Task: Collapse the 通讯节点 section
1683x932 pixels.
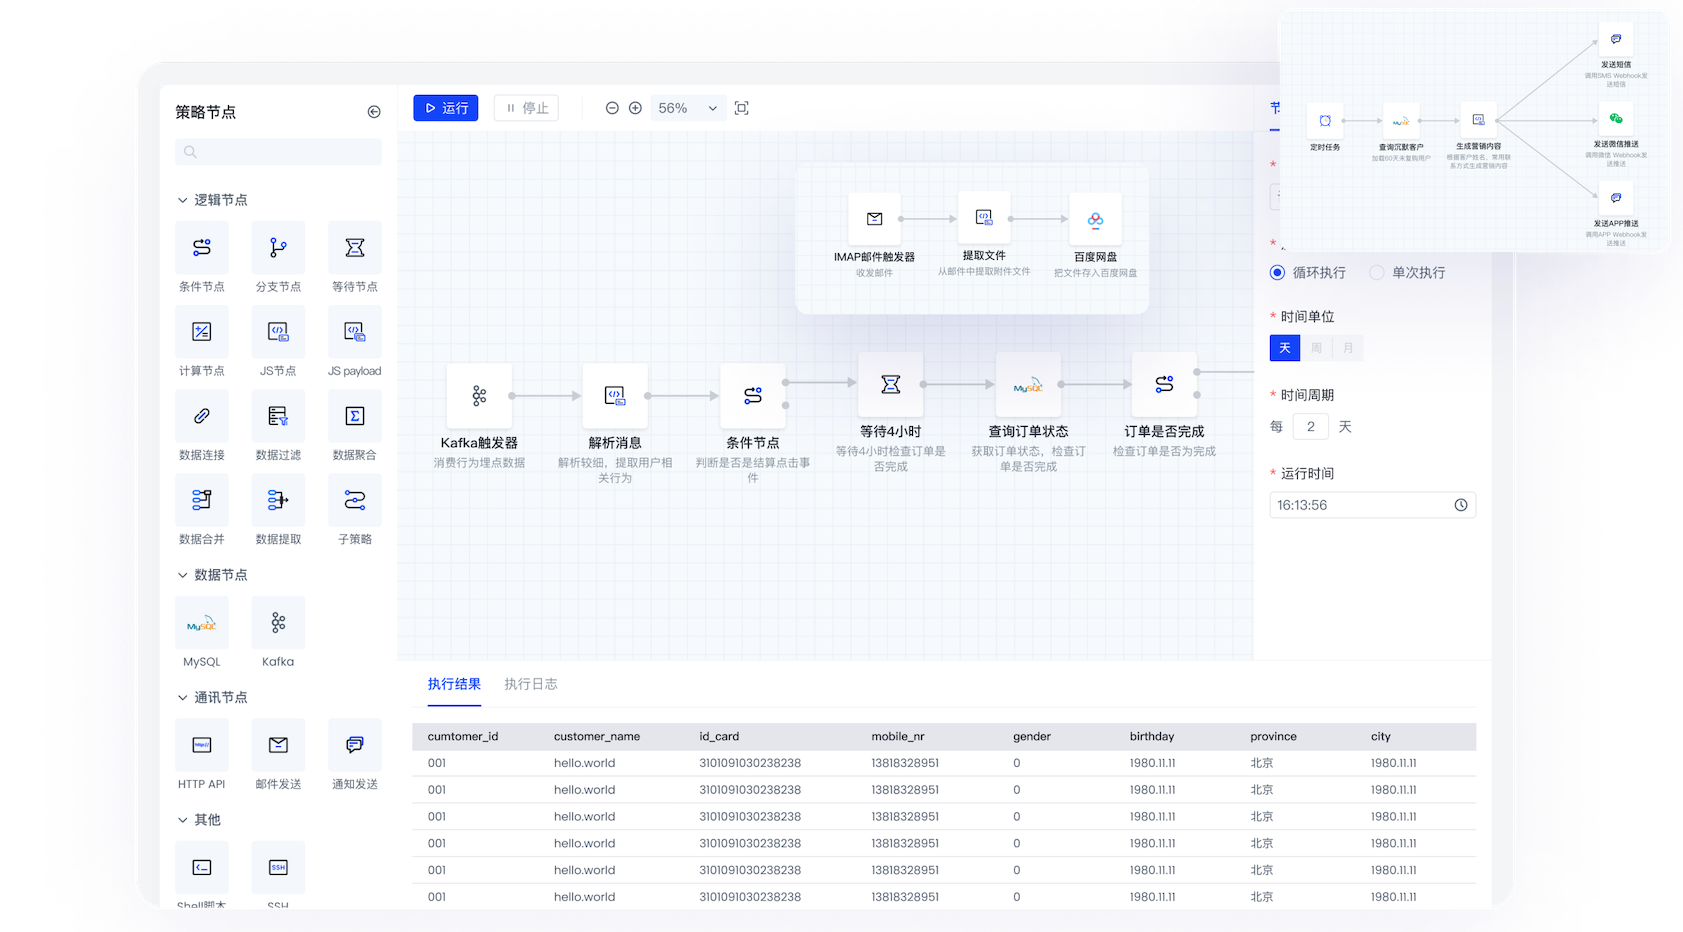Action: (183, 698)
